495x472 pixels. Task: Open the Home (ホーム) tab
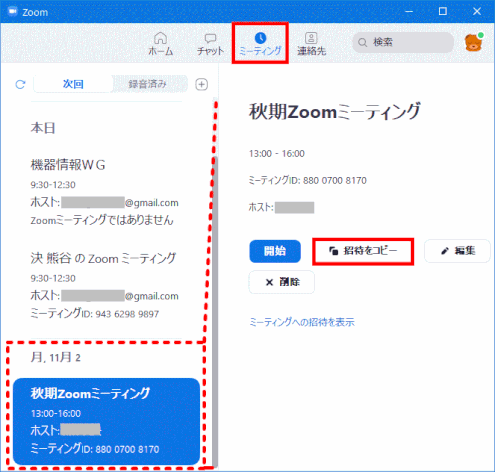coord(160,44)
